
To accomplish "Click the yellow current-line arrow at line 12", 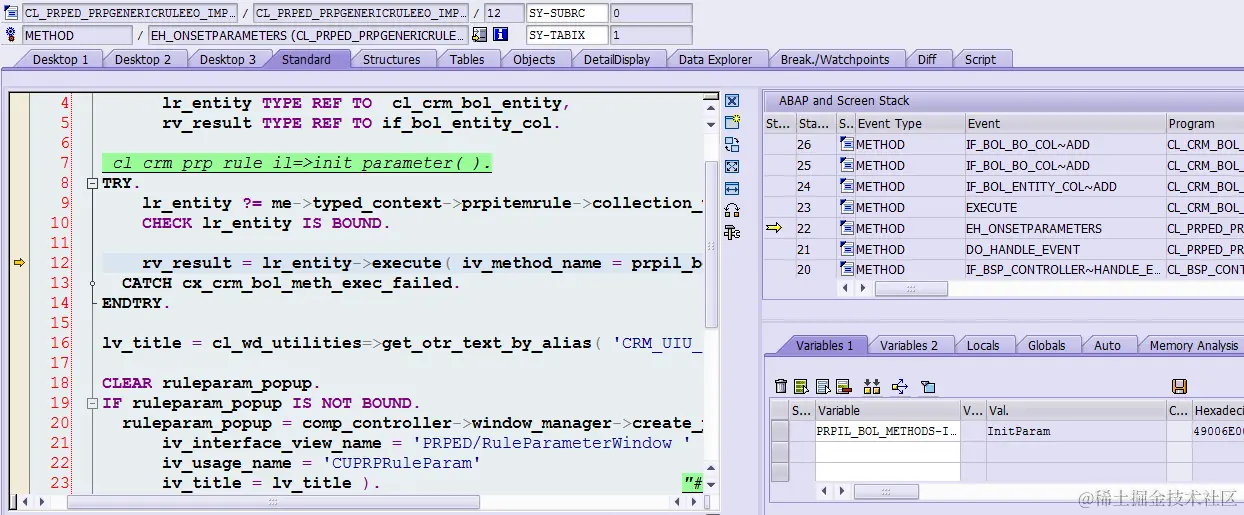I will pyautogui.click(x=19, y=263).
